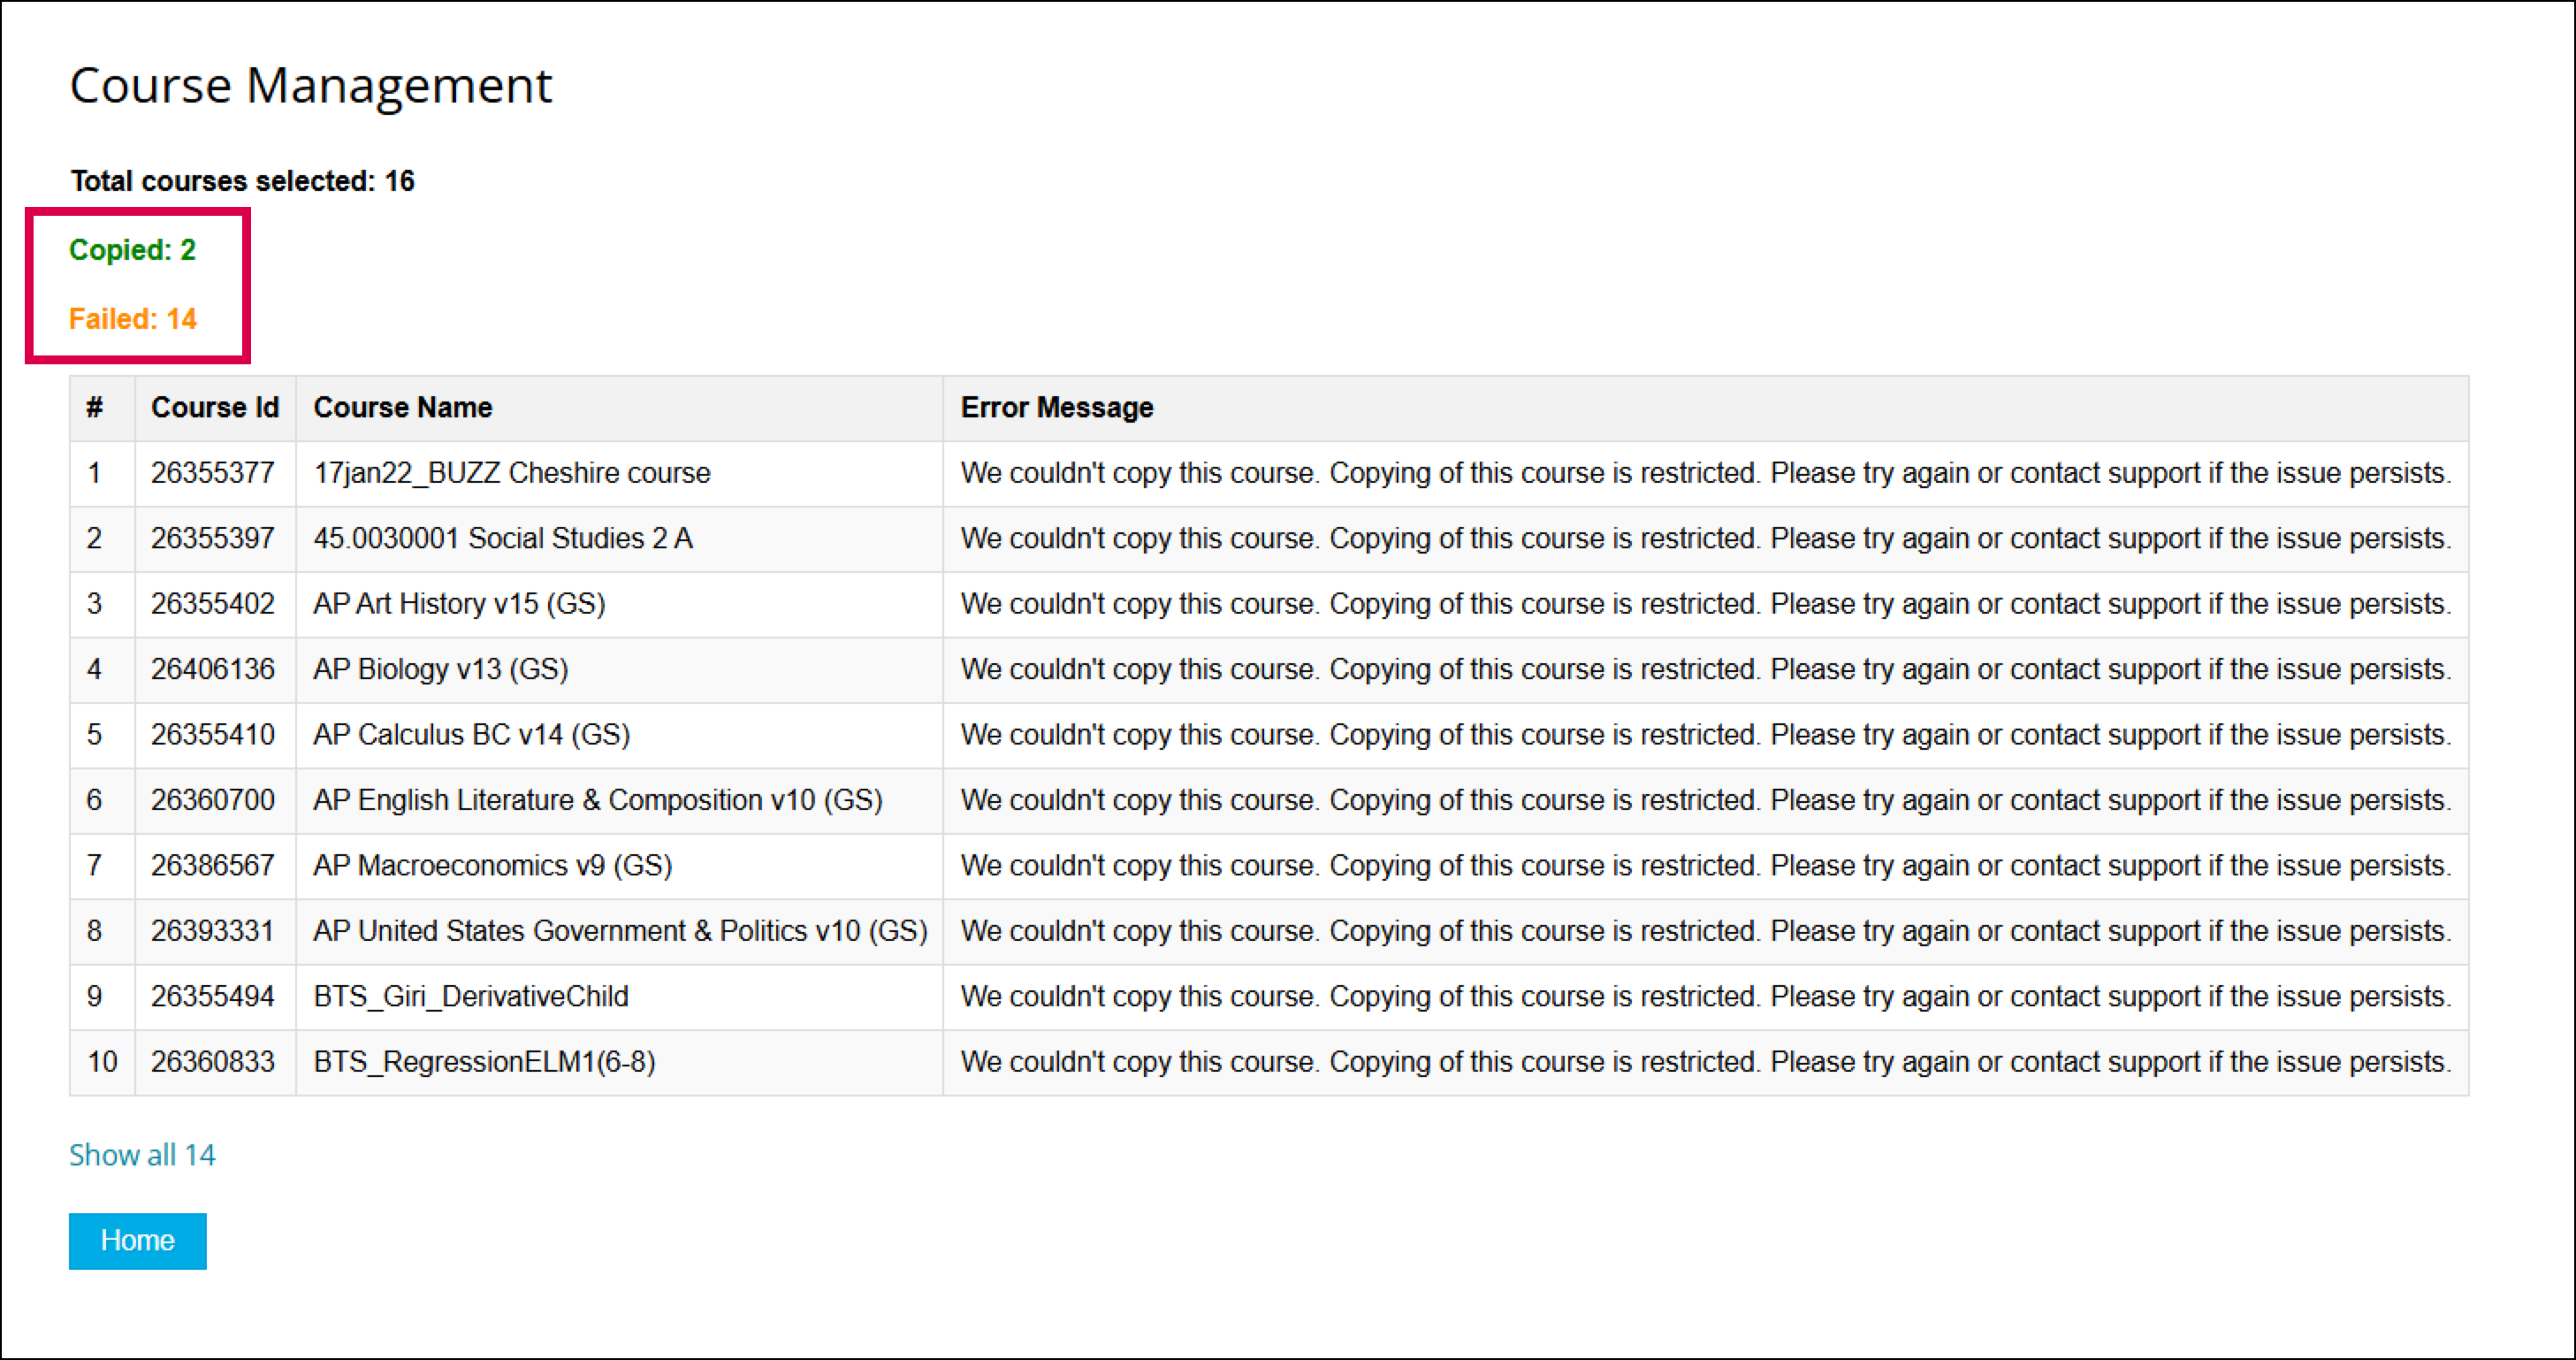Viewport: 2576px width, 1360px height.
Task: Click AP Biology v13 (GS) course name
Action: 440,669
